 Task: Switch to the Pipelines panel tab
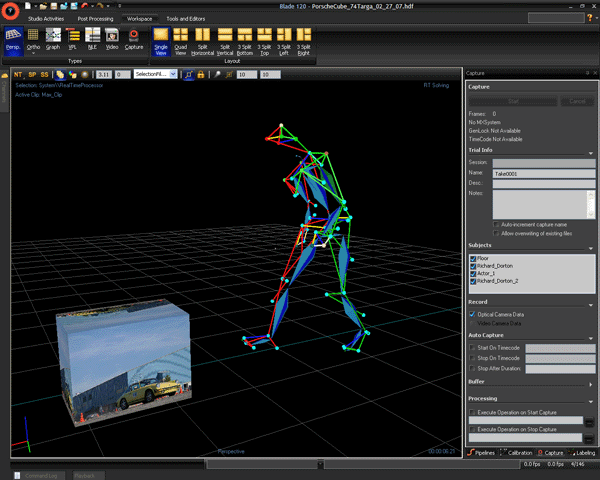(x=481, y=452)
